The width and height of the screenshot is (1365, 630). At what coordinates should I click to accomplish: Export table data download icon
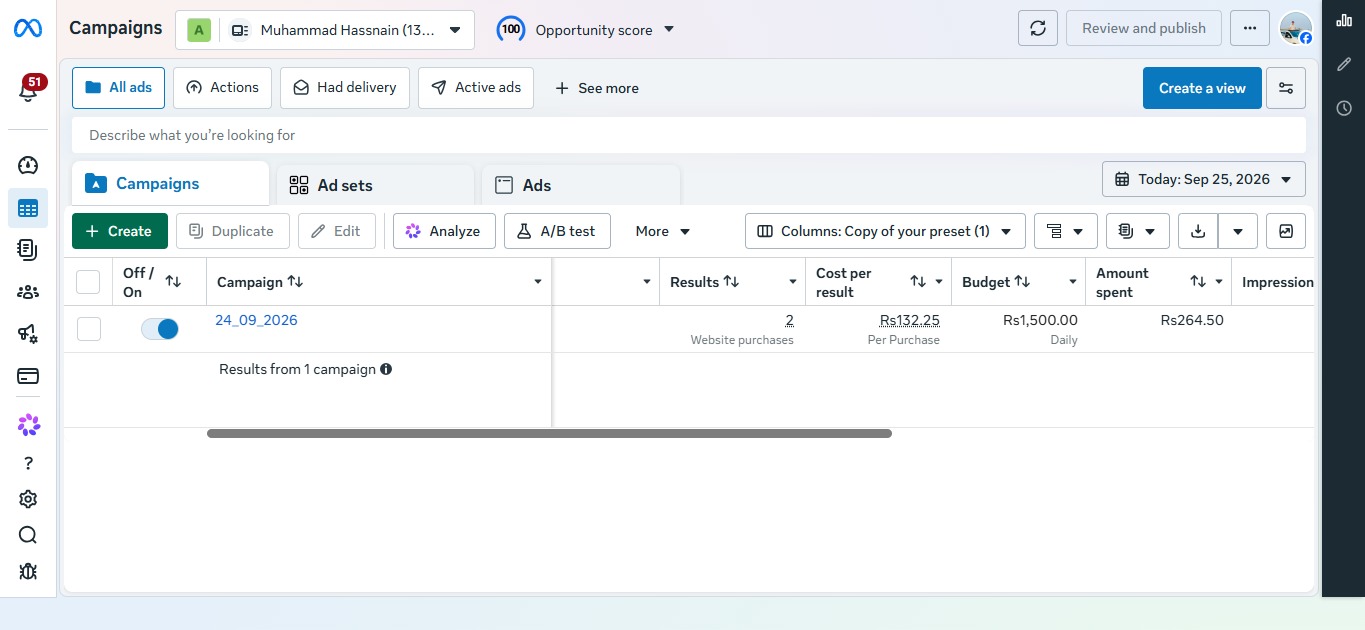point(1198,231)
